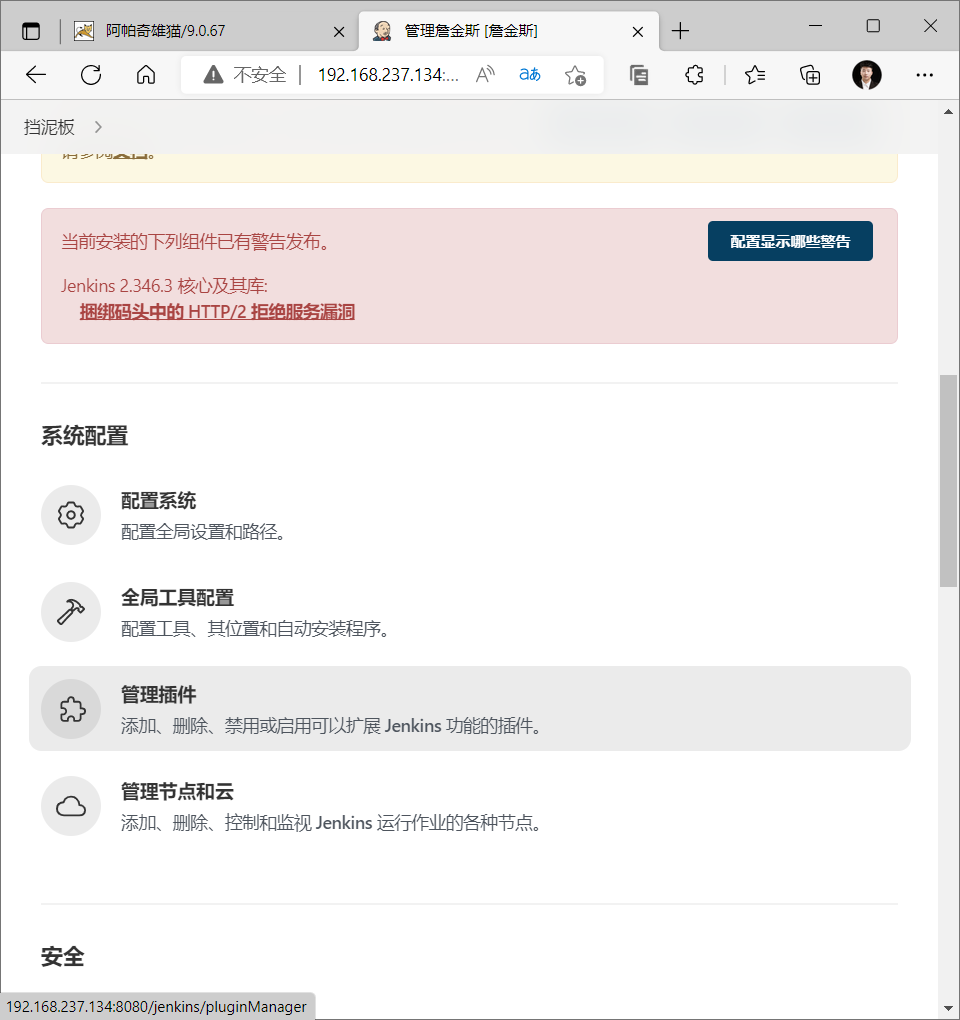This screenshot has height=1020, width=960.
Task: Click the 配置显示哪些警告 button
Action: pos(790,241)
